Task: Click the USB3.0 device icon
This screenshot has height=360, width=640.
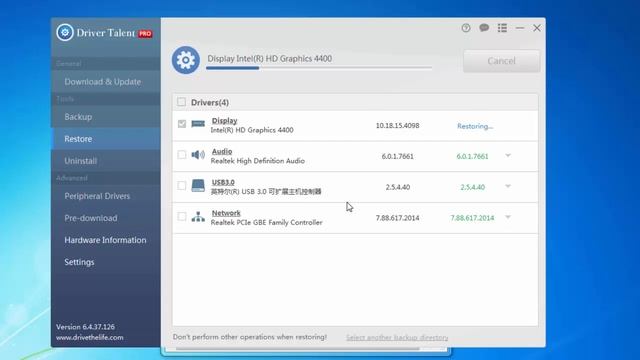Action: [x=198, y=185]
